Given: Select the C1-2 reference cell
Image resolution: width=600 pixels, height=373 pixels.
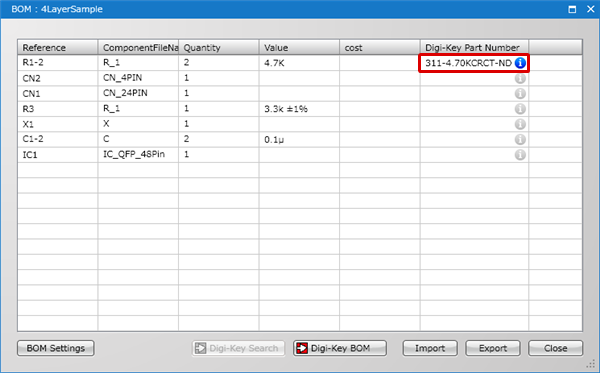Looking at the screenshot, I should coord(58,139).
